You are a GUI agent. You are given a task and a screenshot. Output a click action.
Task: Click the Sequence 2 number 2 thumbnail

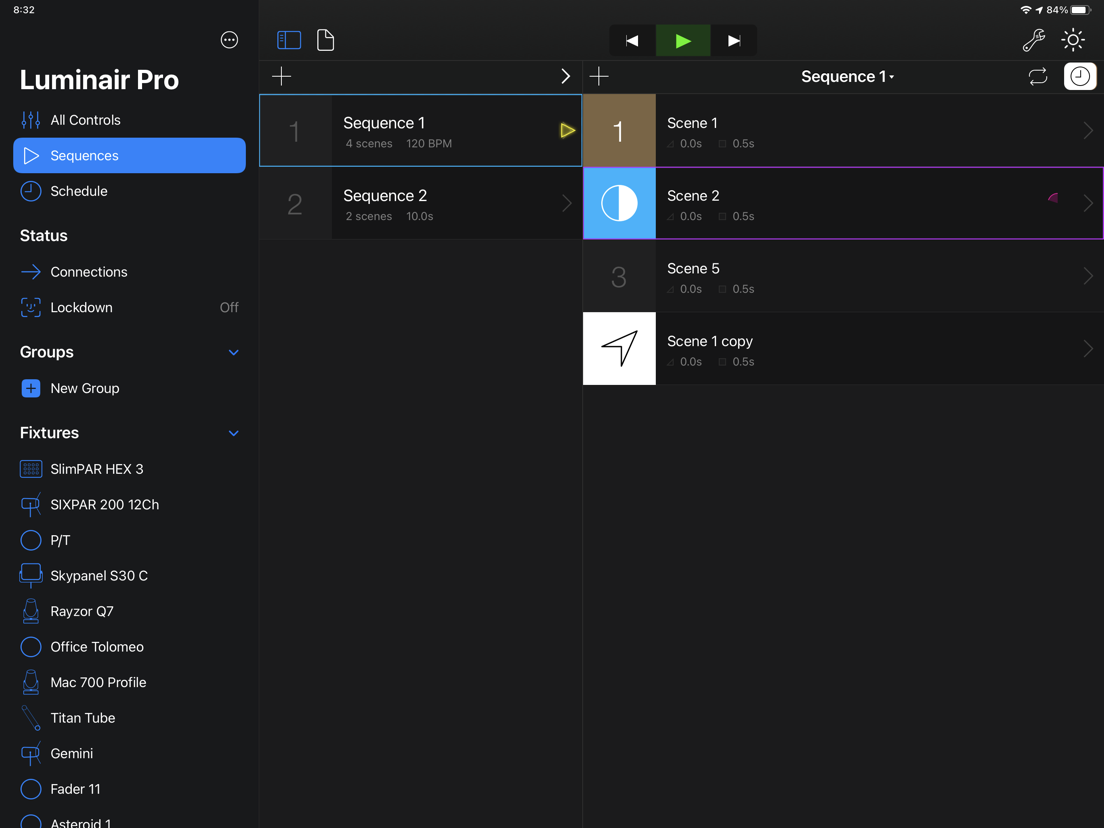[295, 203]
